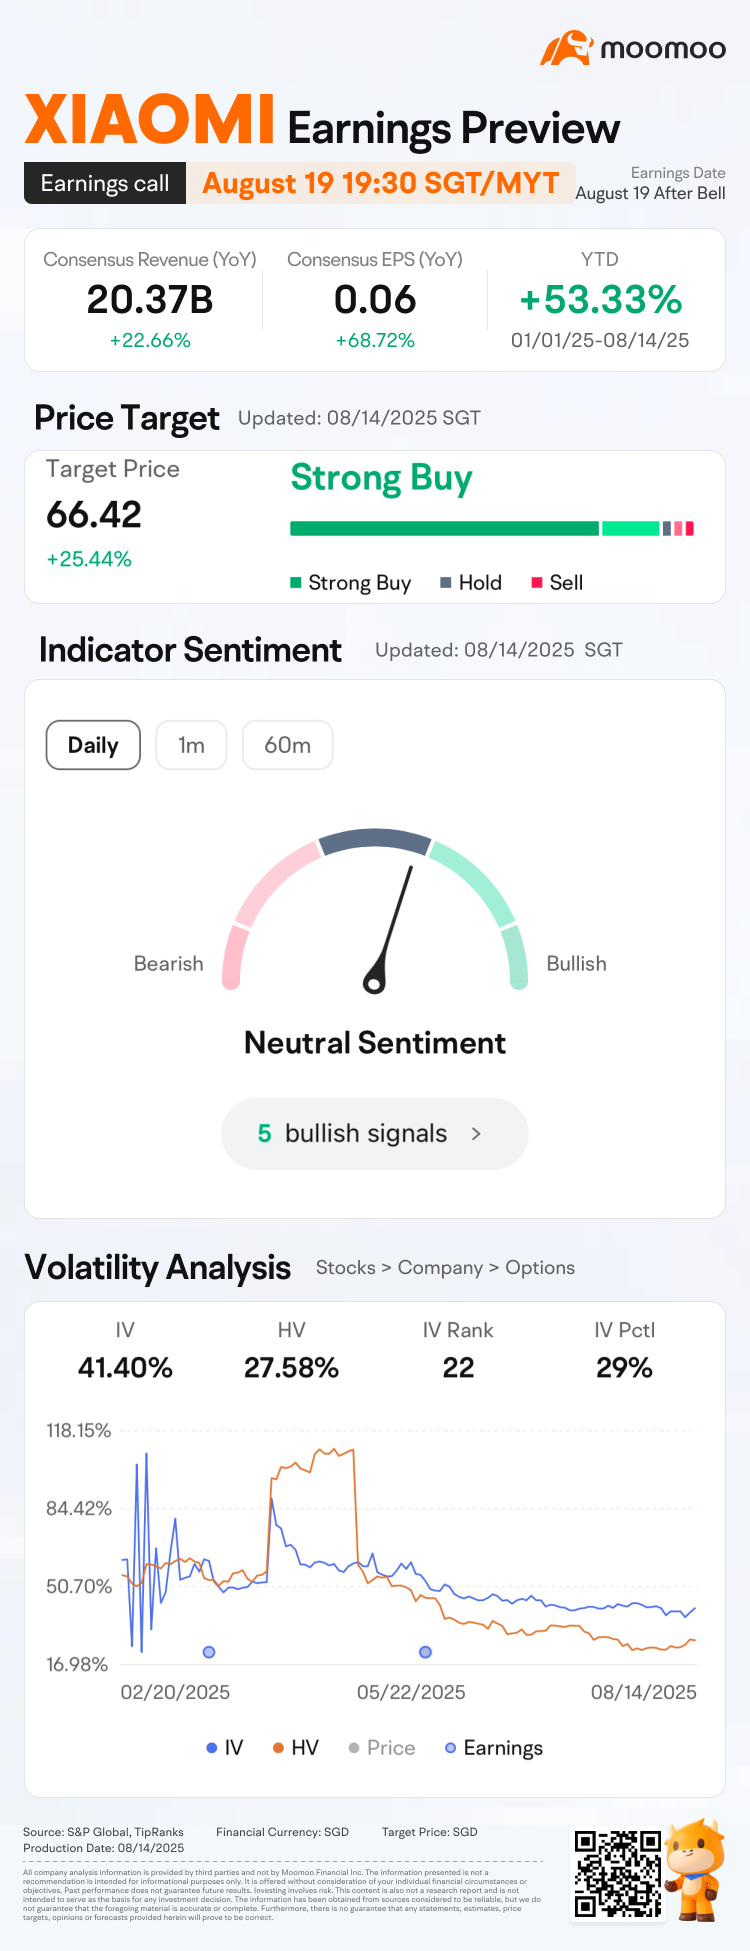Click the Strong Buy legend square

296,582
